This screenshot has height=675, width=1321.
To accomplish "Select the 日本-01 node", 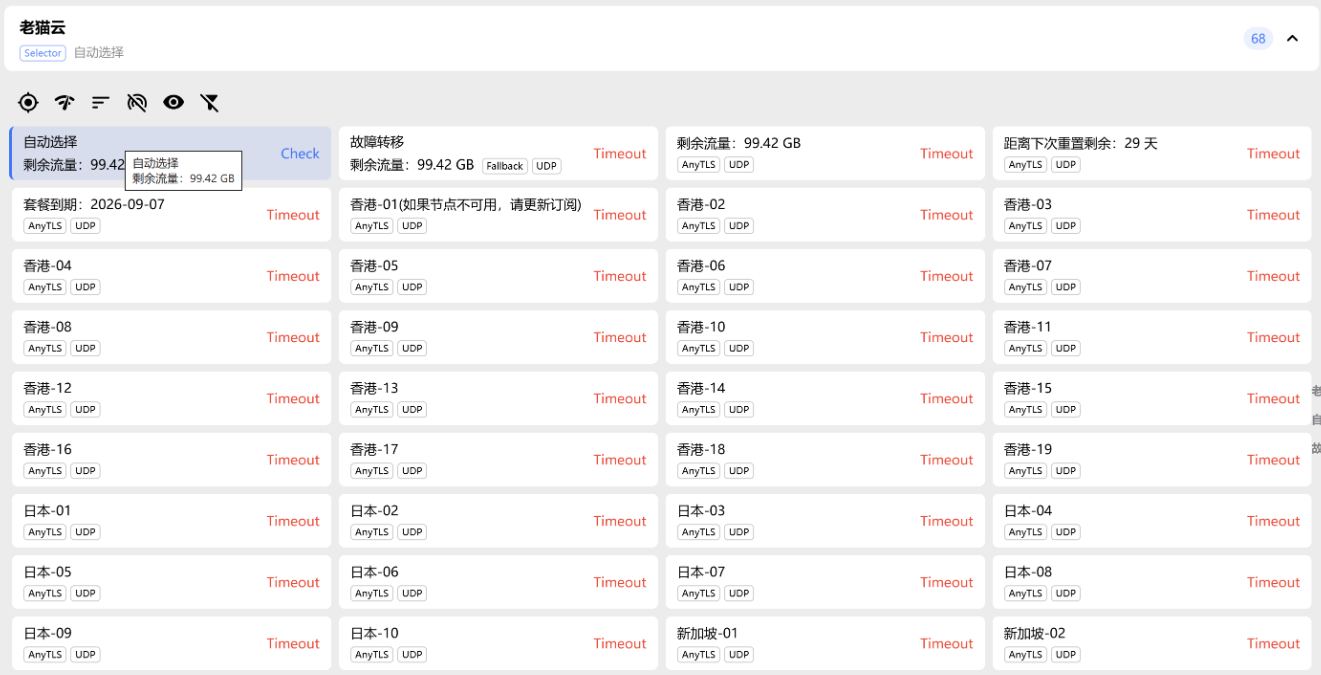I will [171, 521].
